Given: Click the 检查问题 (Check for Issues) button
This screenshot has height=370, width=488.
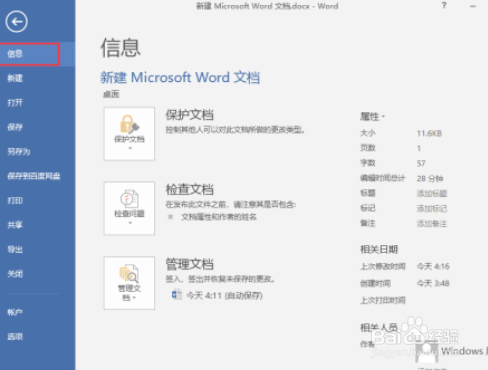Looking at the screenshot, I should [129, 208].
